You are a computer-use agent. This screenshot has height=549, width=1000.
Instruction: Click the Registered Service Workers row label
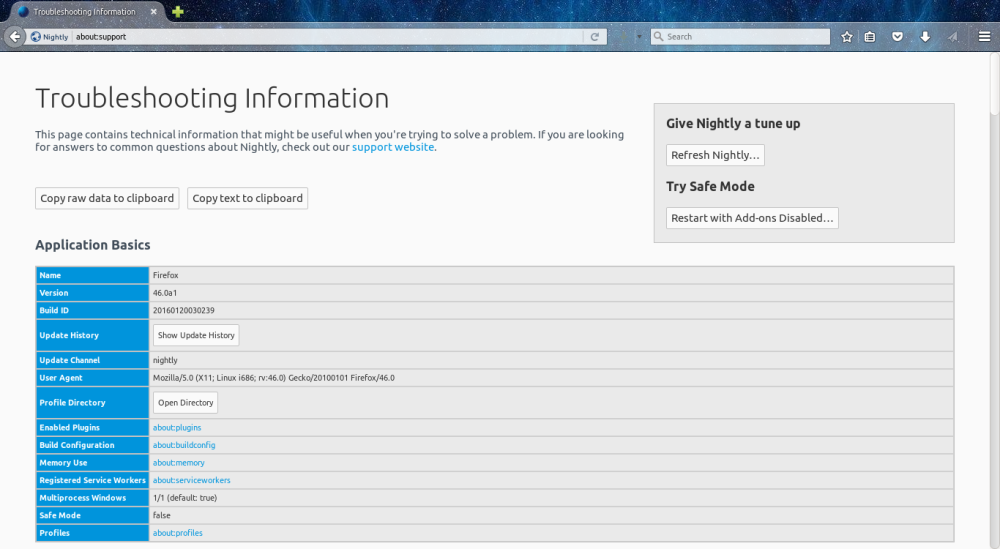(92, 480)
